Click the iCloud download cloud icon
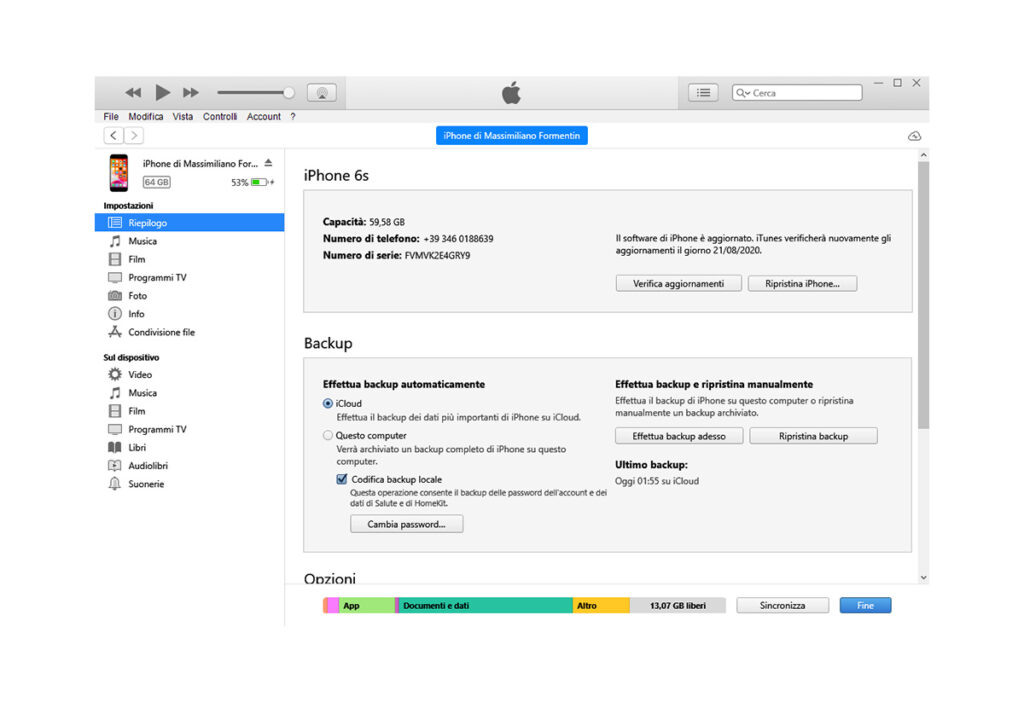1024x702 pixels. coord(914,136)
